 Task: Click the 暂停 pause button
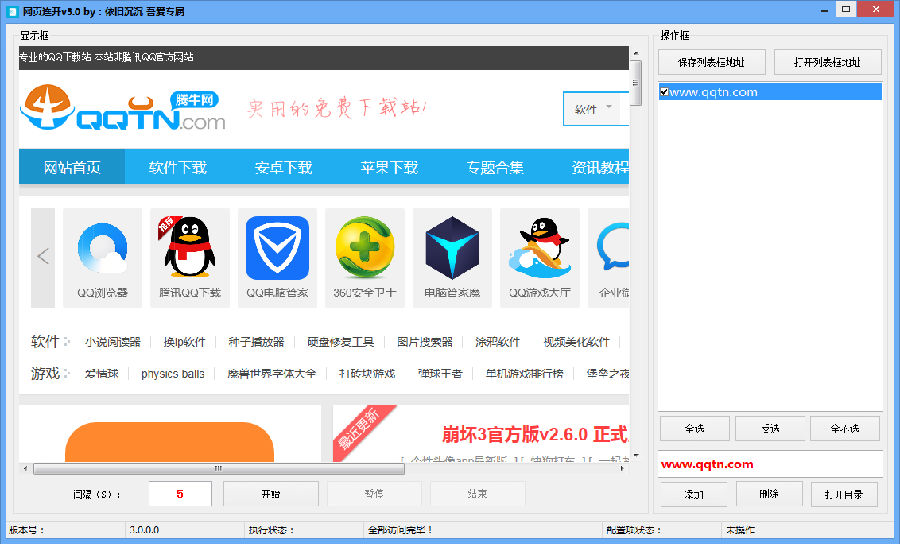pyautogui.click(x=374, y=494)
